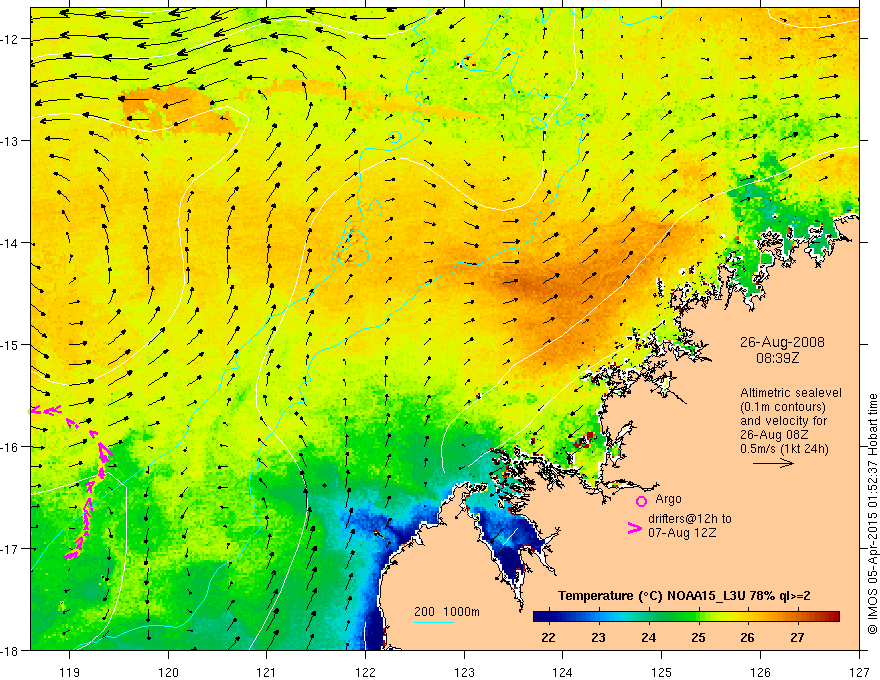880x680 pixels.
Task: Click the longitude axis label 121
Action: (267, 672)
